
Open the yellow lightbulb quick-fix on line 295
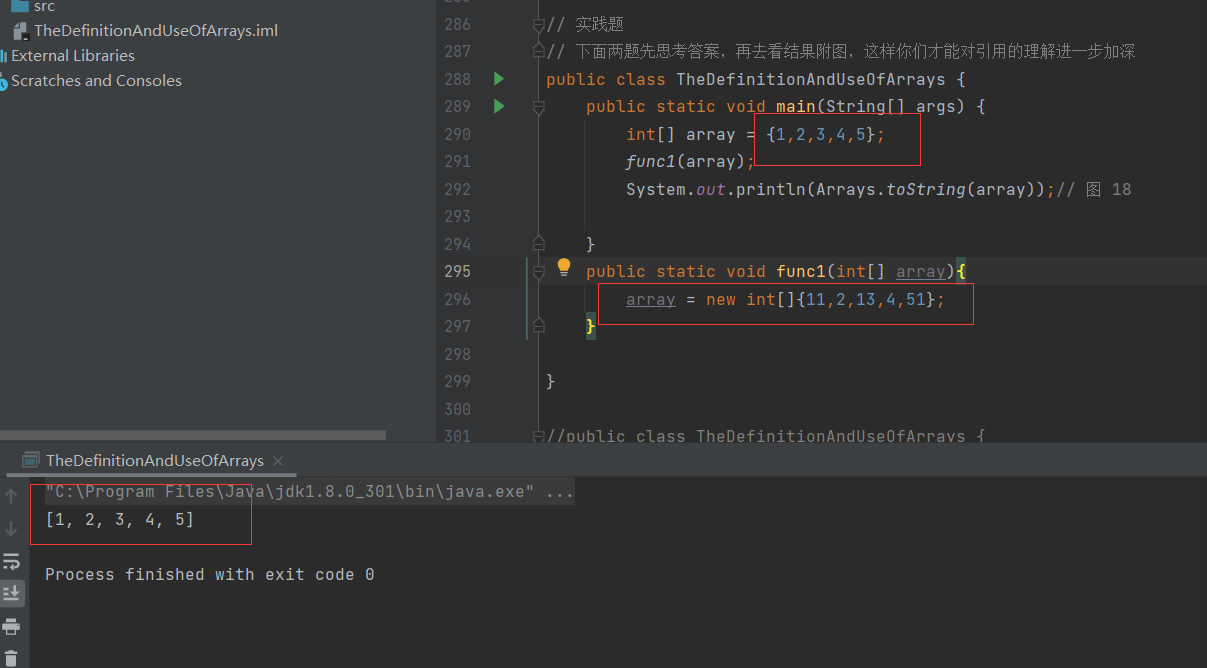(564, 267)
